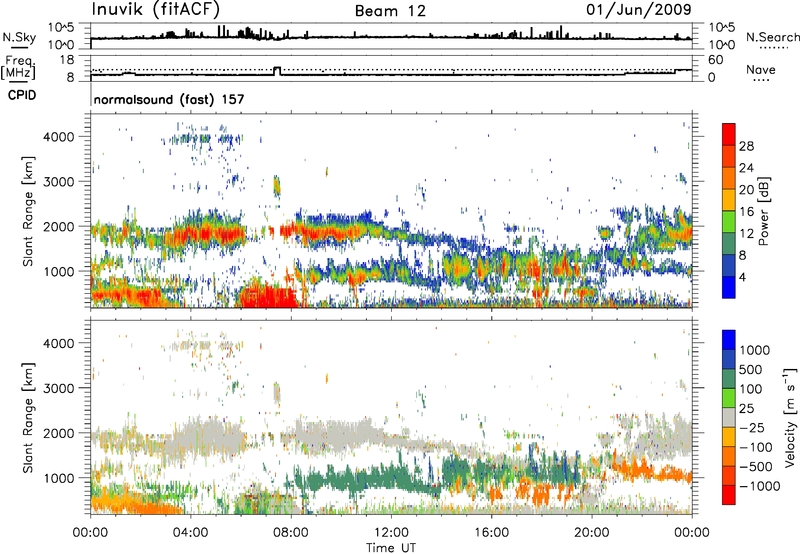Viewport: 800px width, 554px height.
Task: Click the '24' label on Power color bar
Action: click(x=746, y=168)
